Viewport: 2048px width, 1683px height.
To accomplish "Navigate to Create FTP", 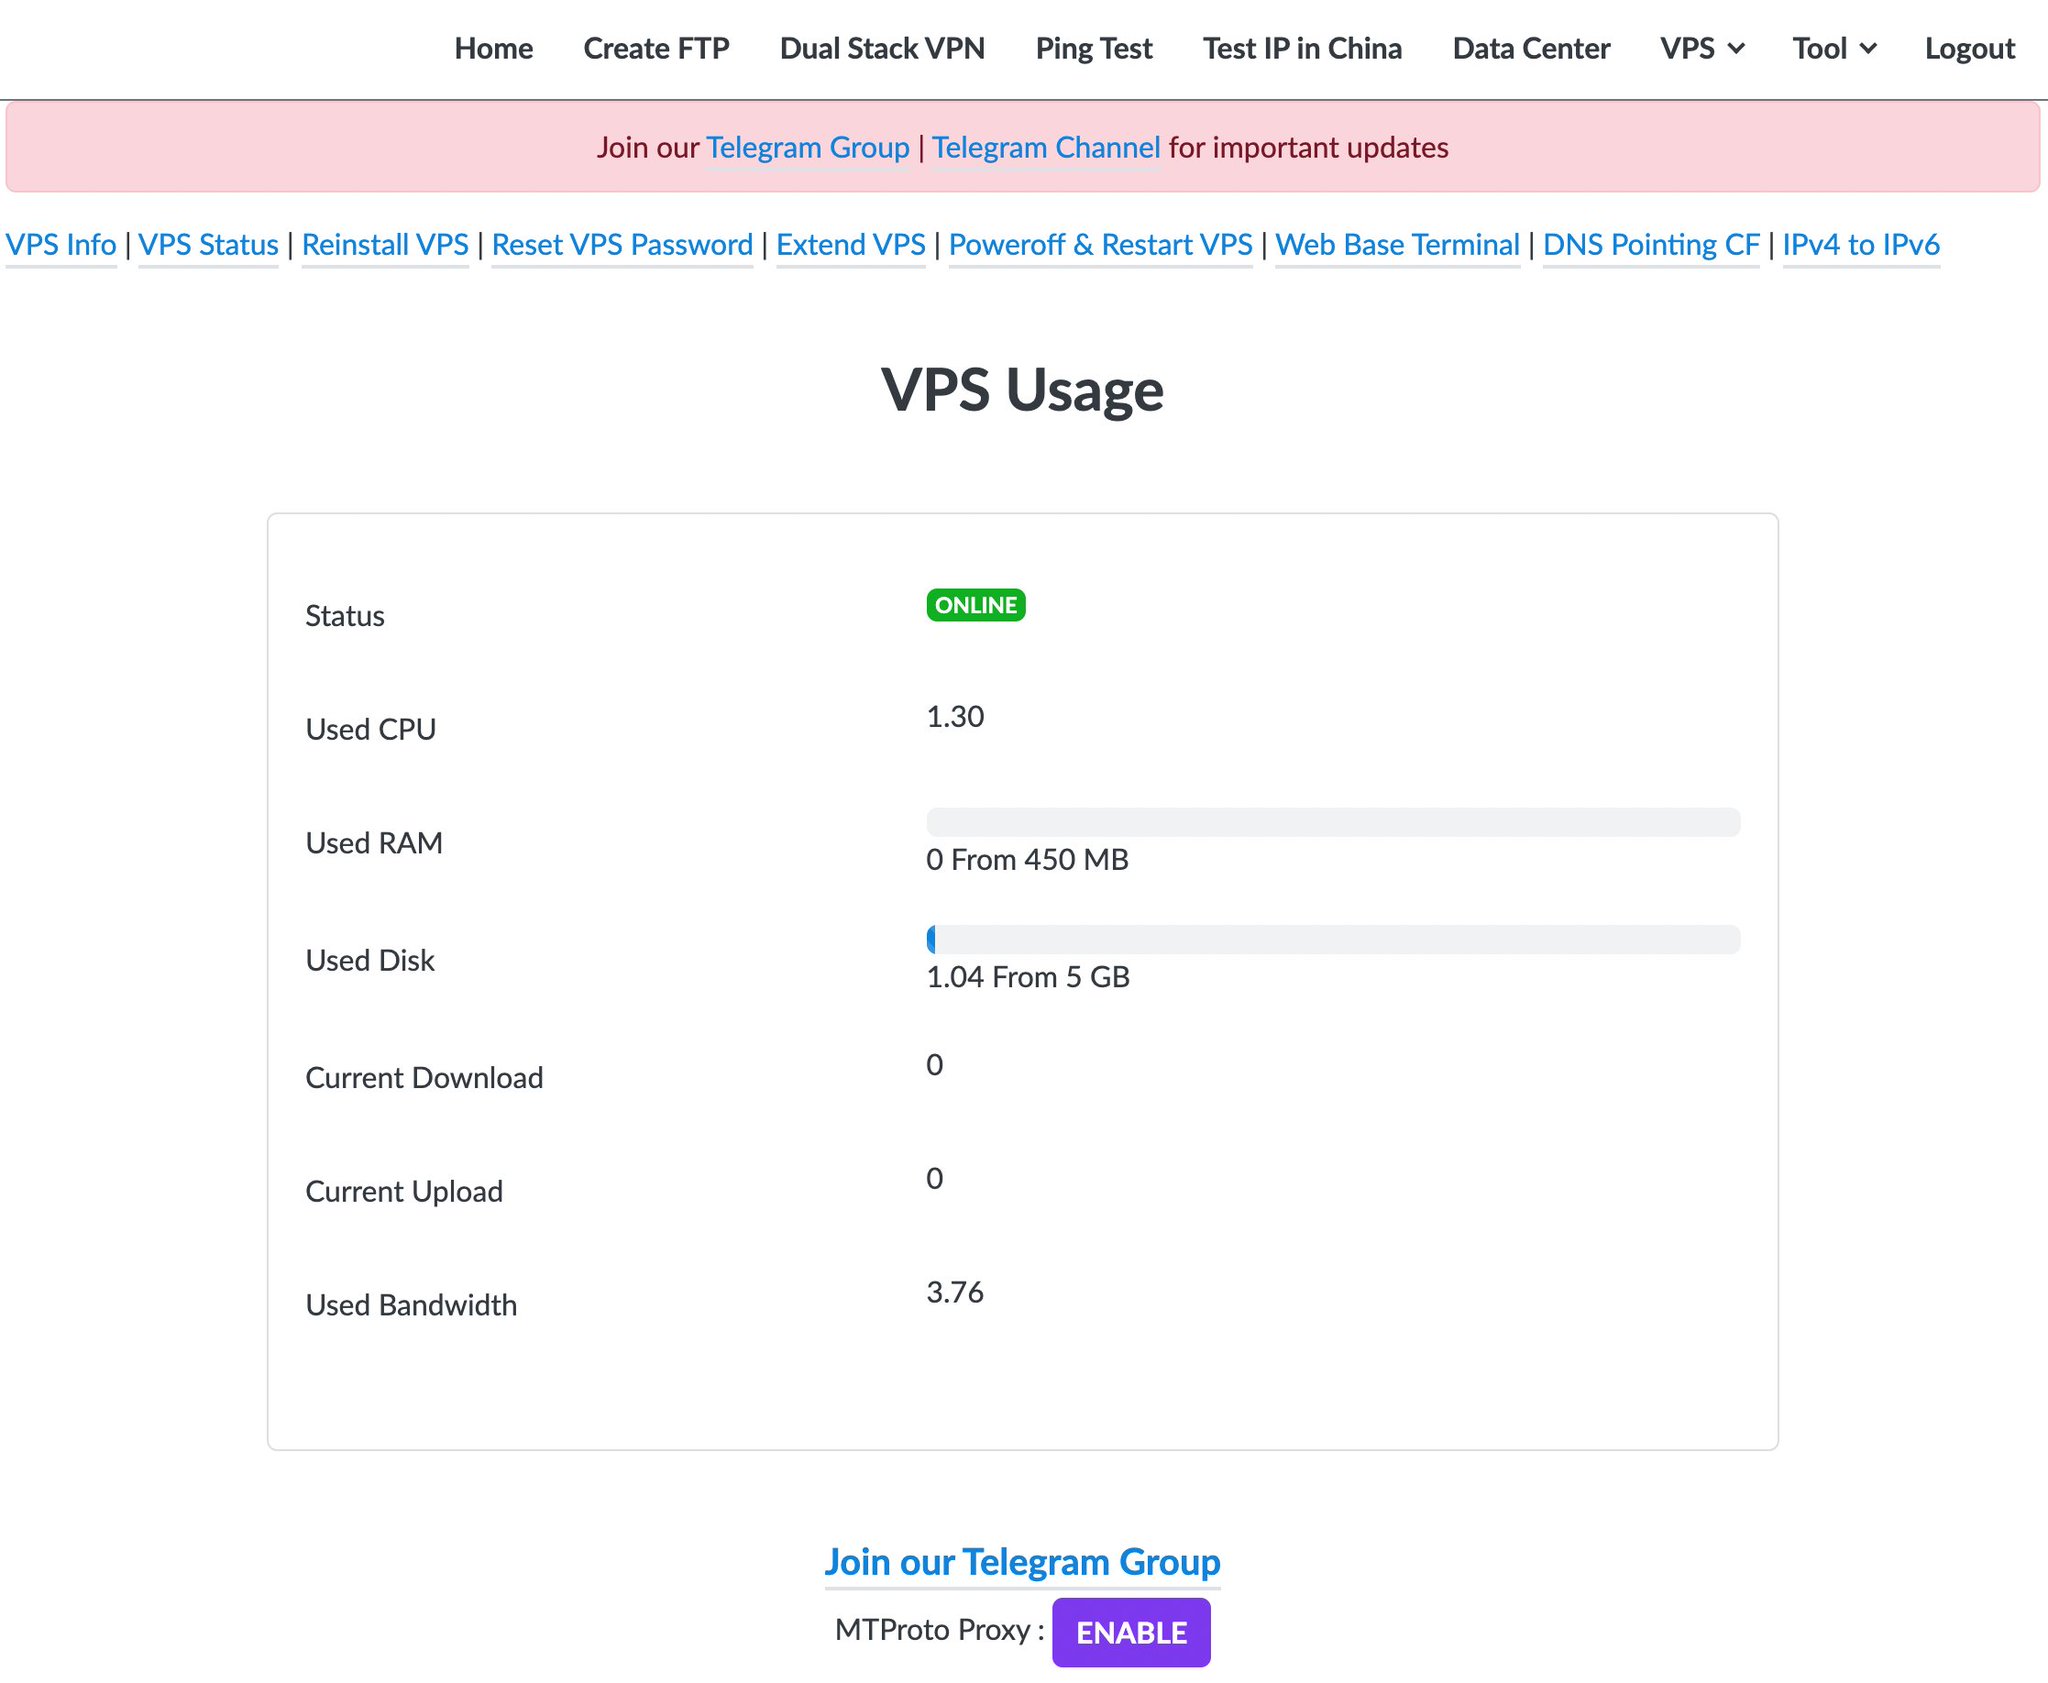I will click(656, 48).
